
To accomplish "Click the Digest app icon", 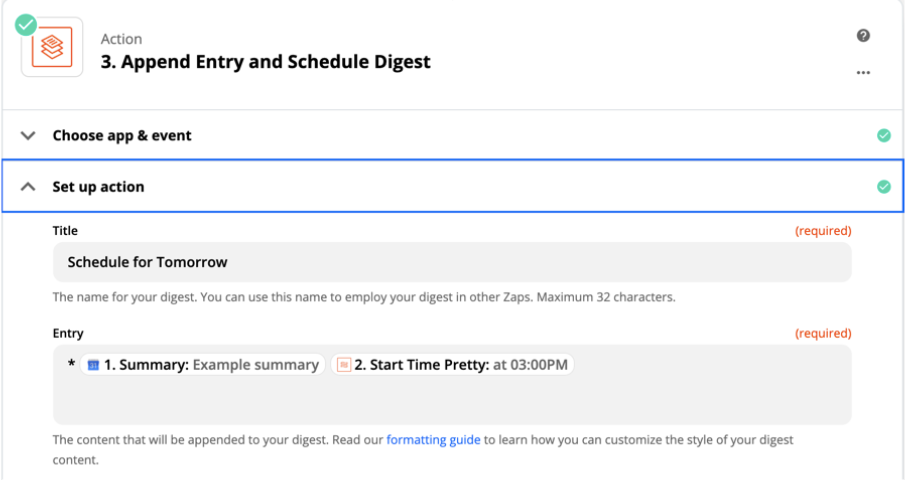I will (53, 48).
